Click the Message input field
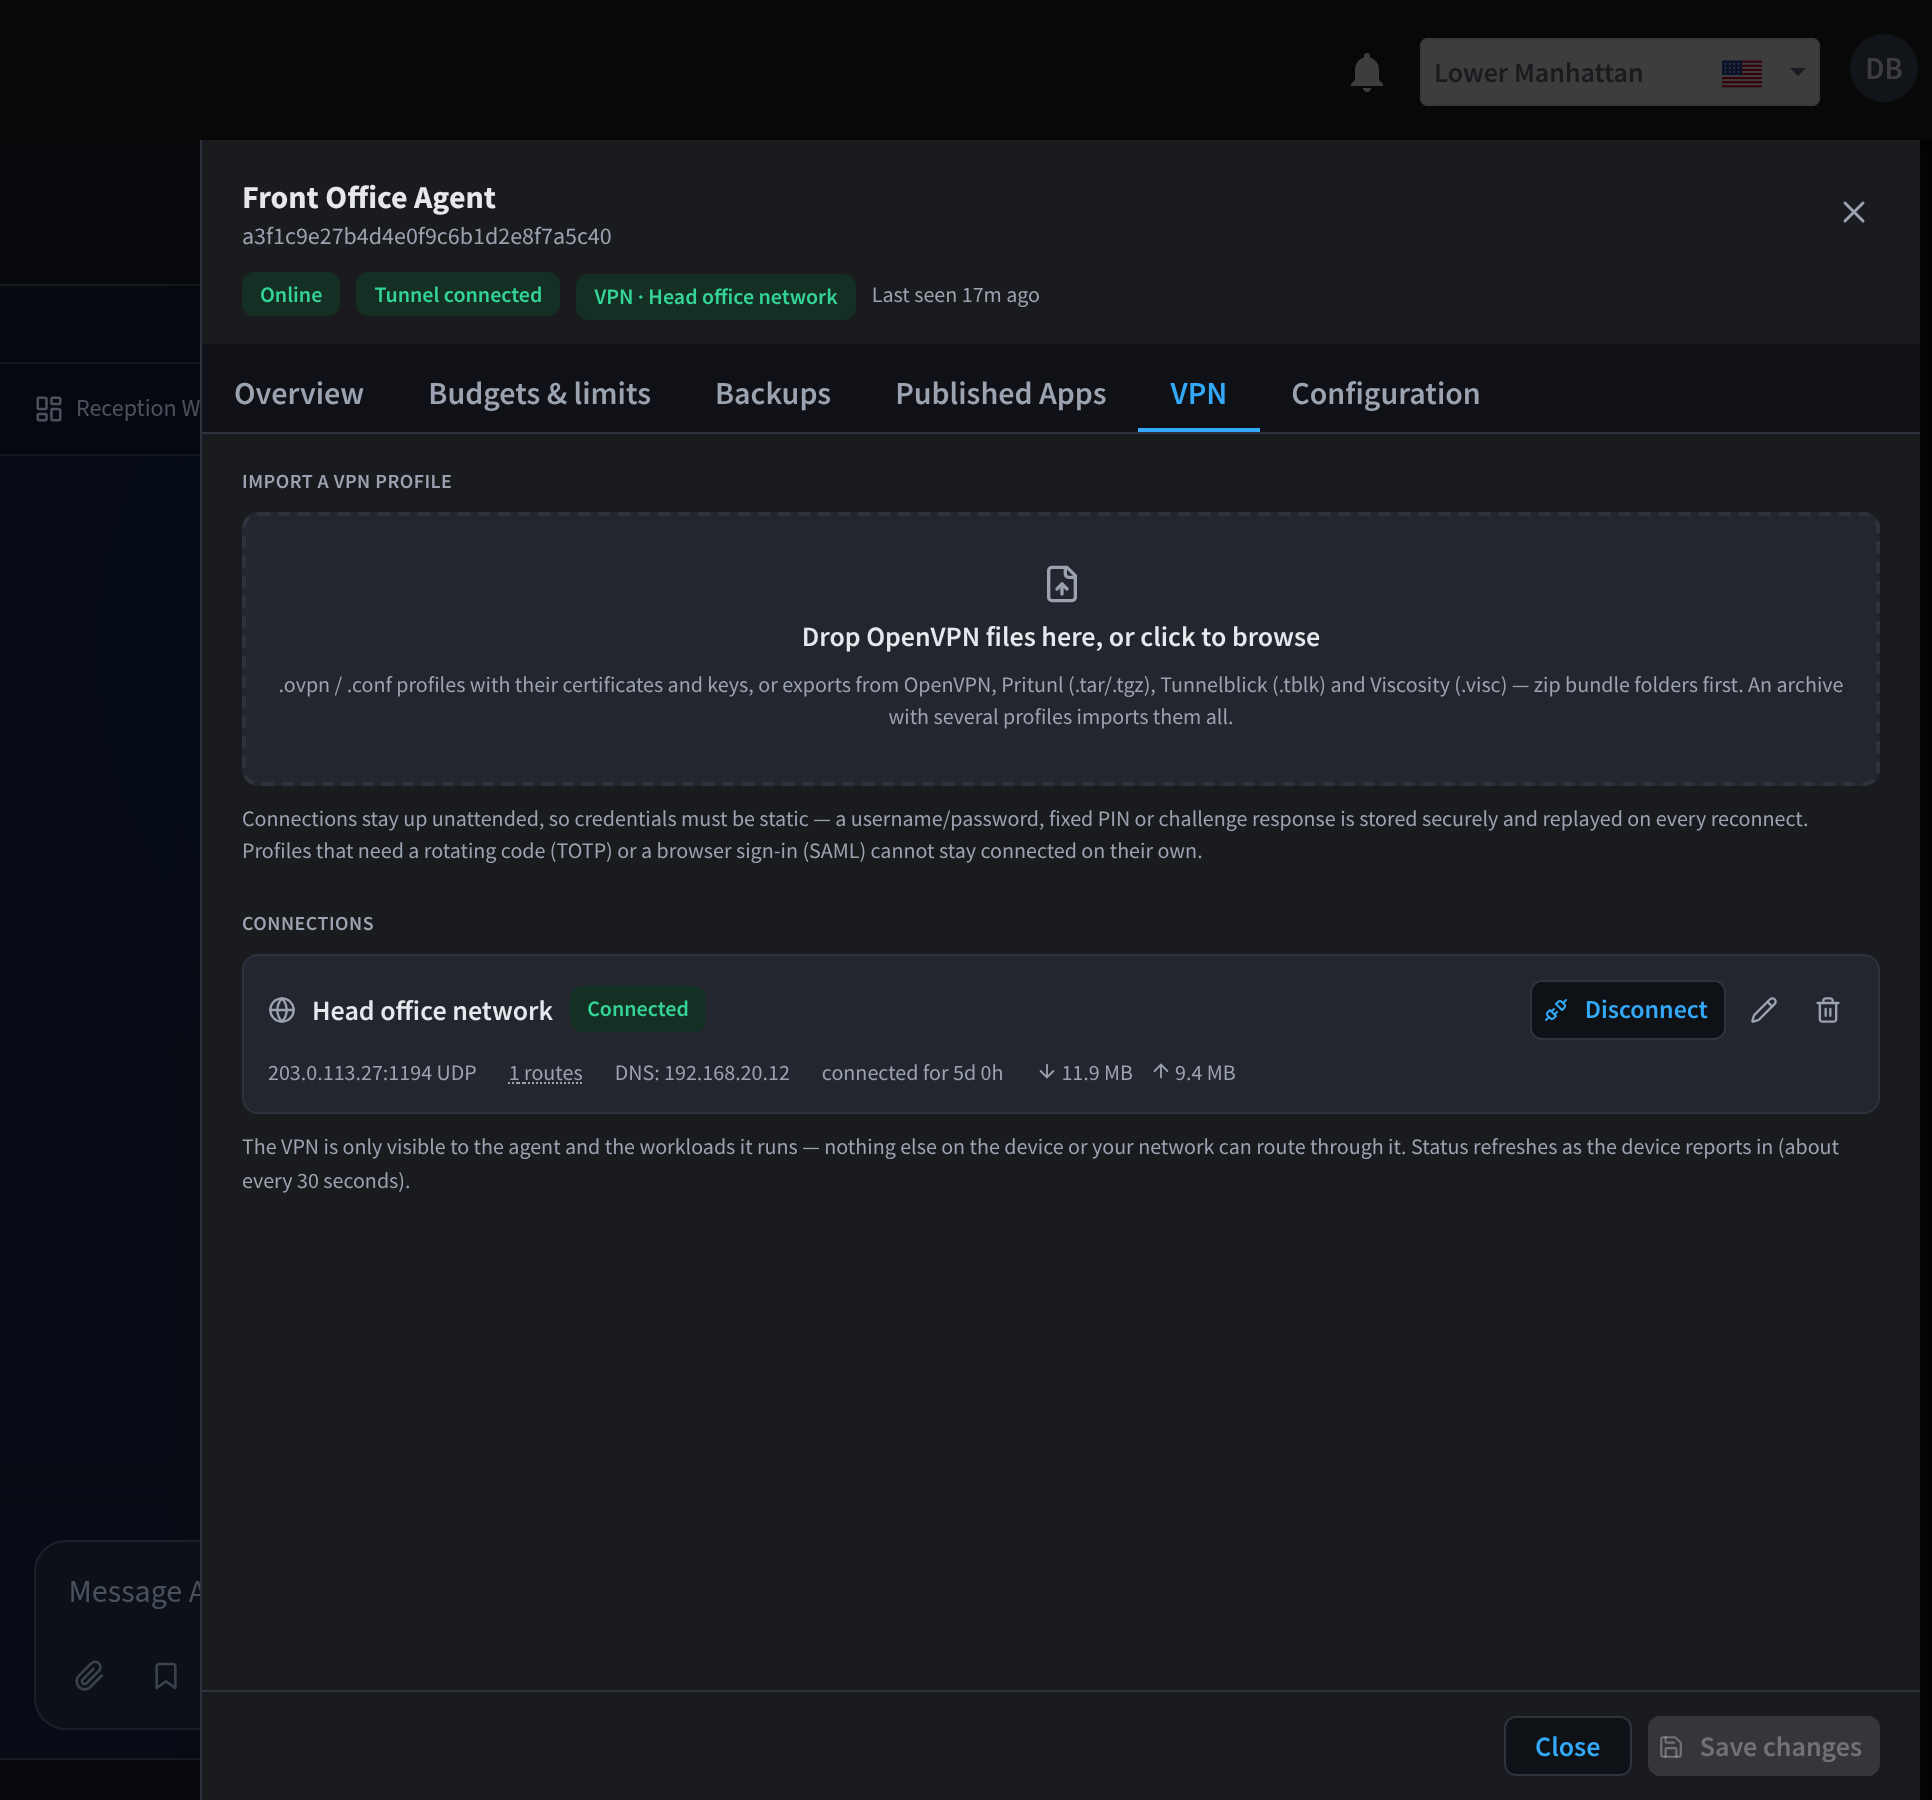 coord(135,1591)
